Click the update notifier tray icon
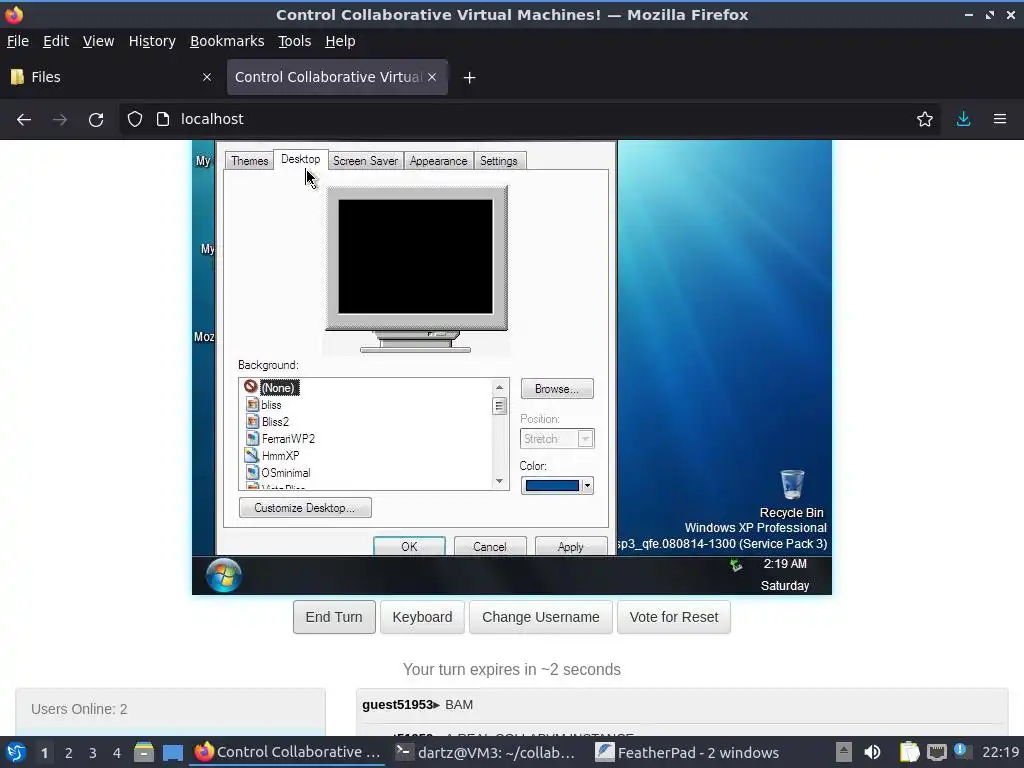 tap(962, 751)
